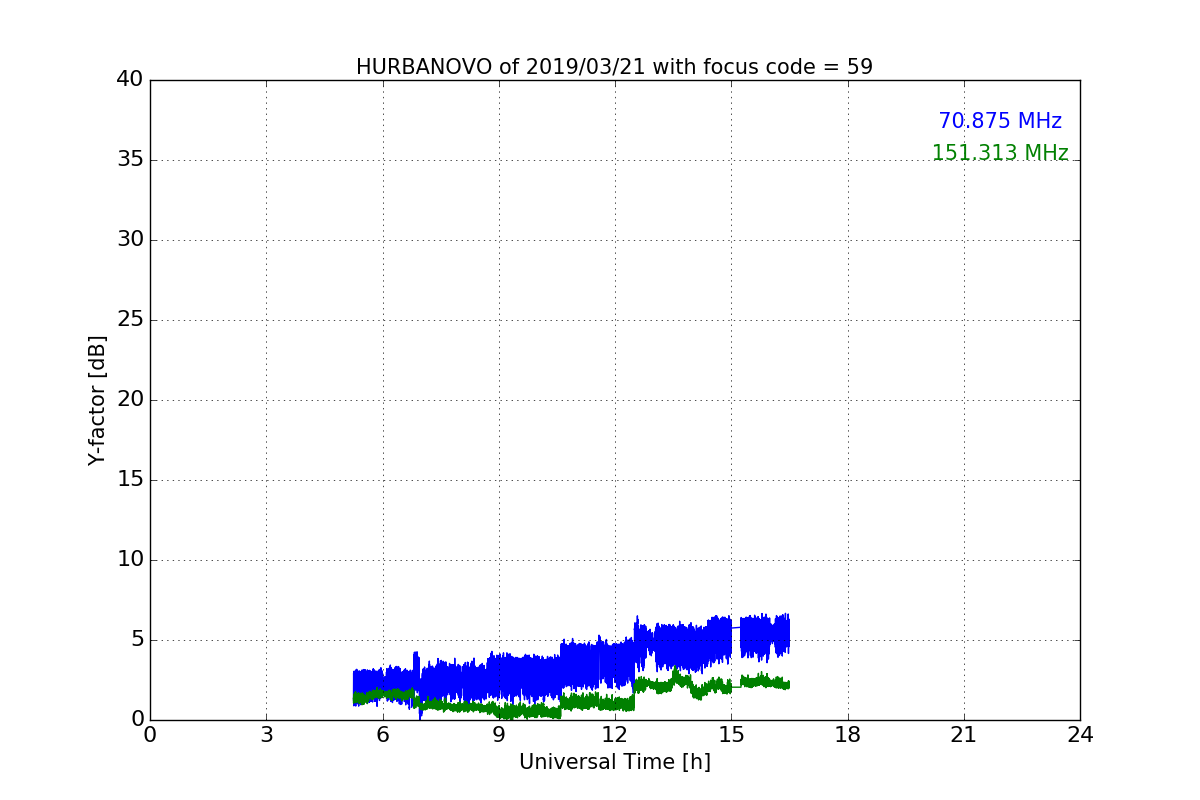Click the x-axis tick label 21
This screenshot has height=800, width=1200.
964,735
